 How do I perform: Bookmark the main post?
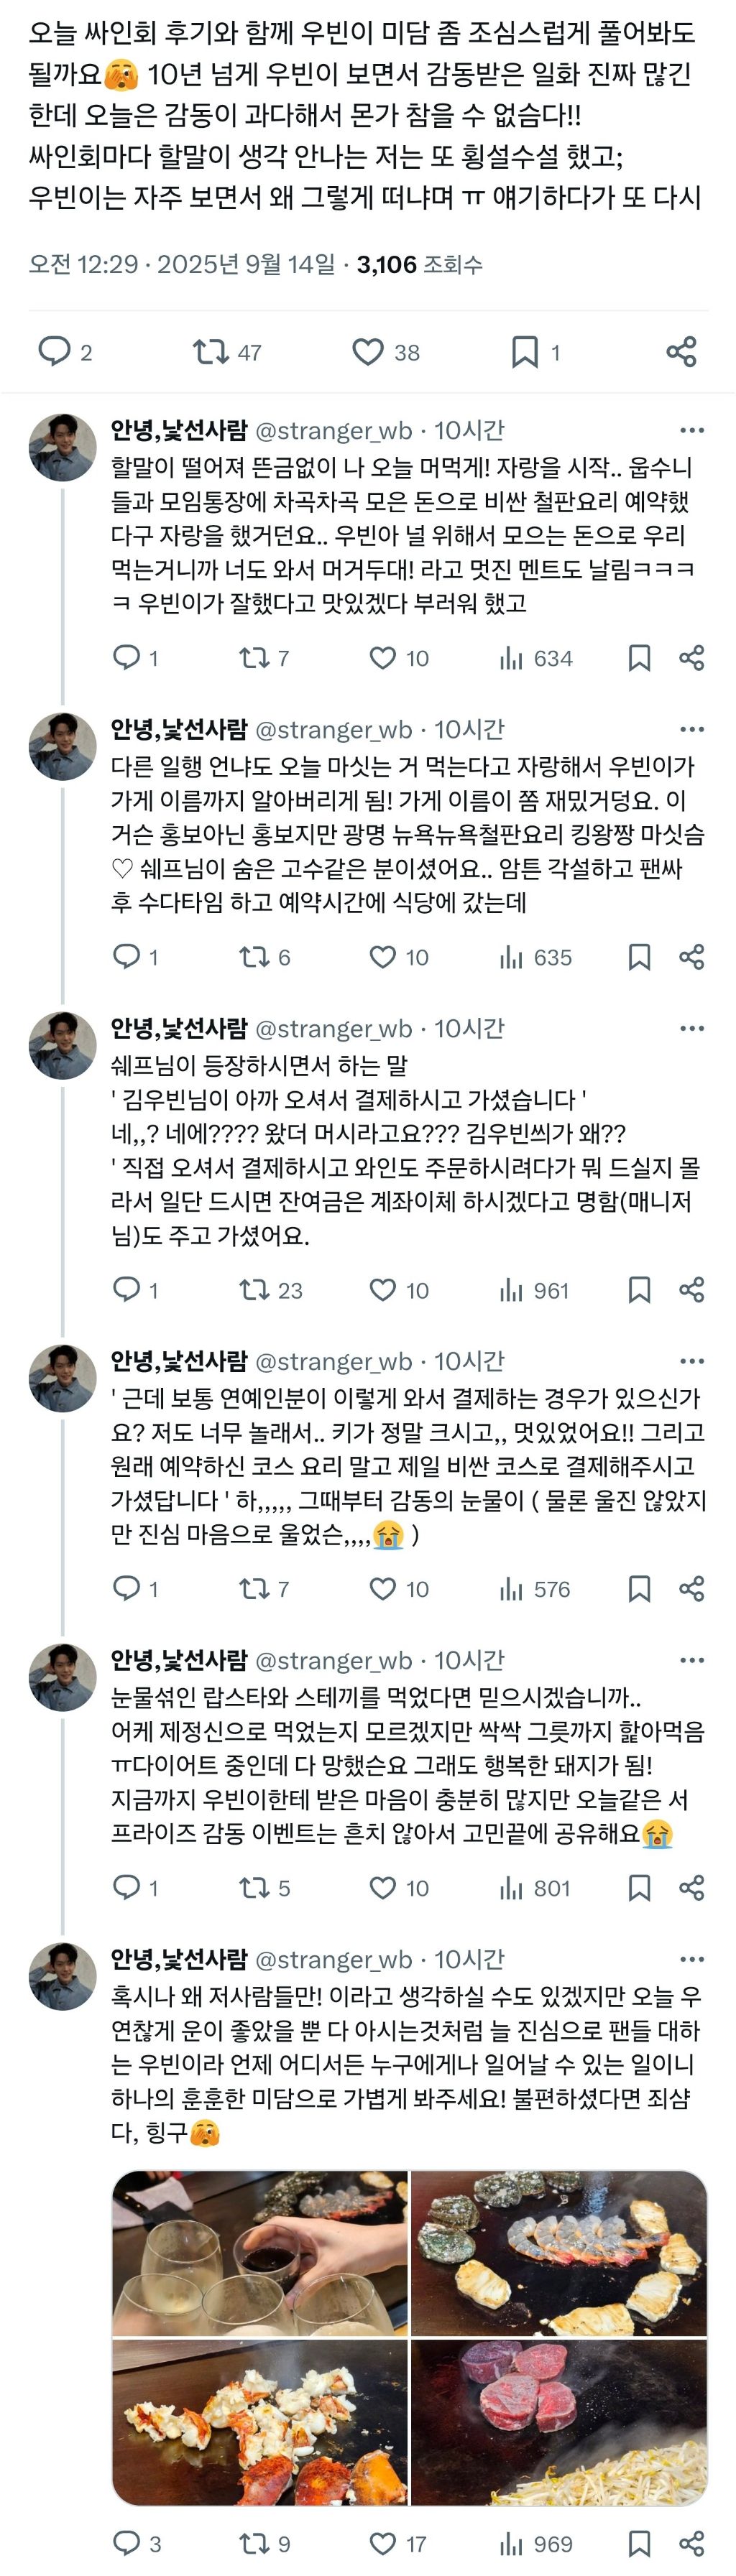524,351
